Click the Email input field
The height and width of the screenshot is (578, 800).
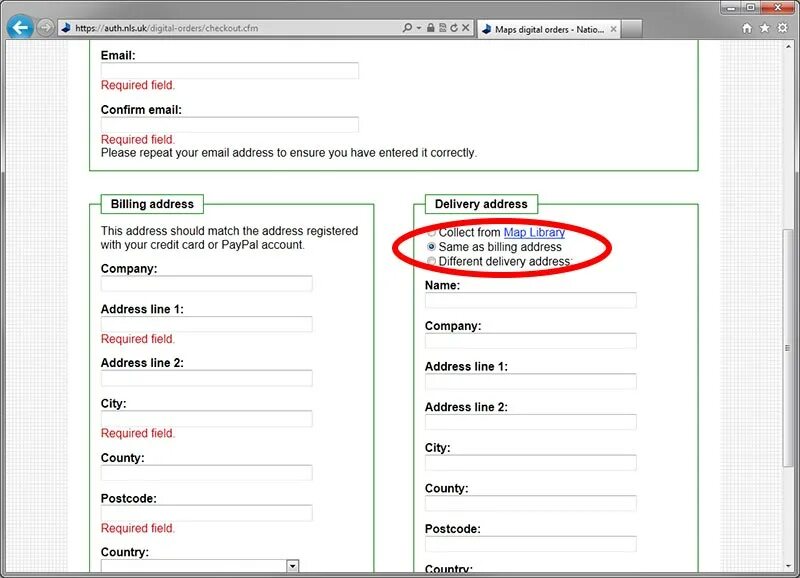click(x=230, y=70)
